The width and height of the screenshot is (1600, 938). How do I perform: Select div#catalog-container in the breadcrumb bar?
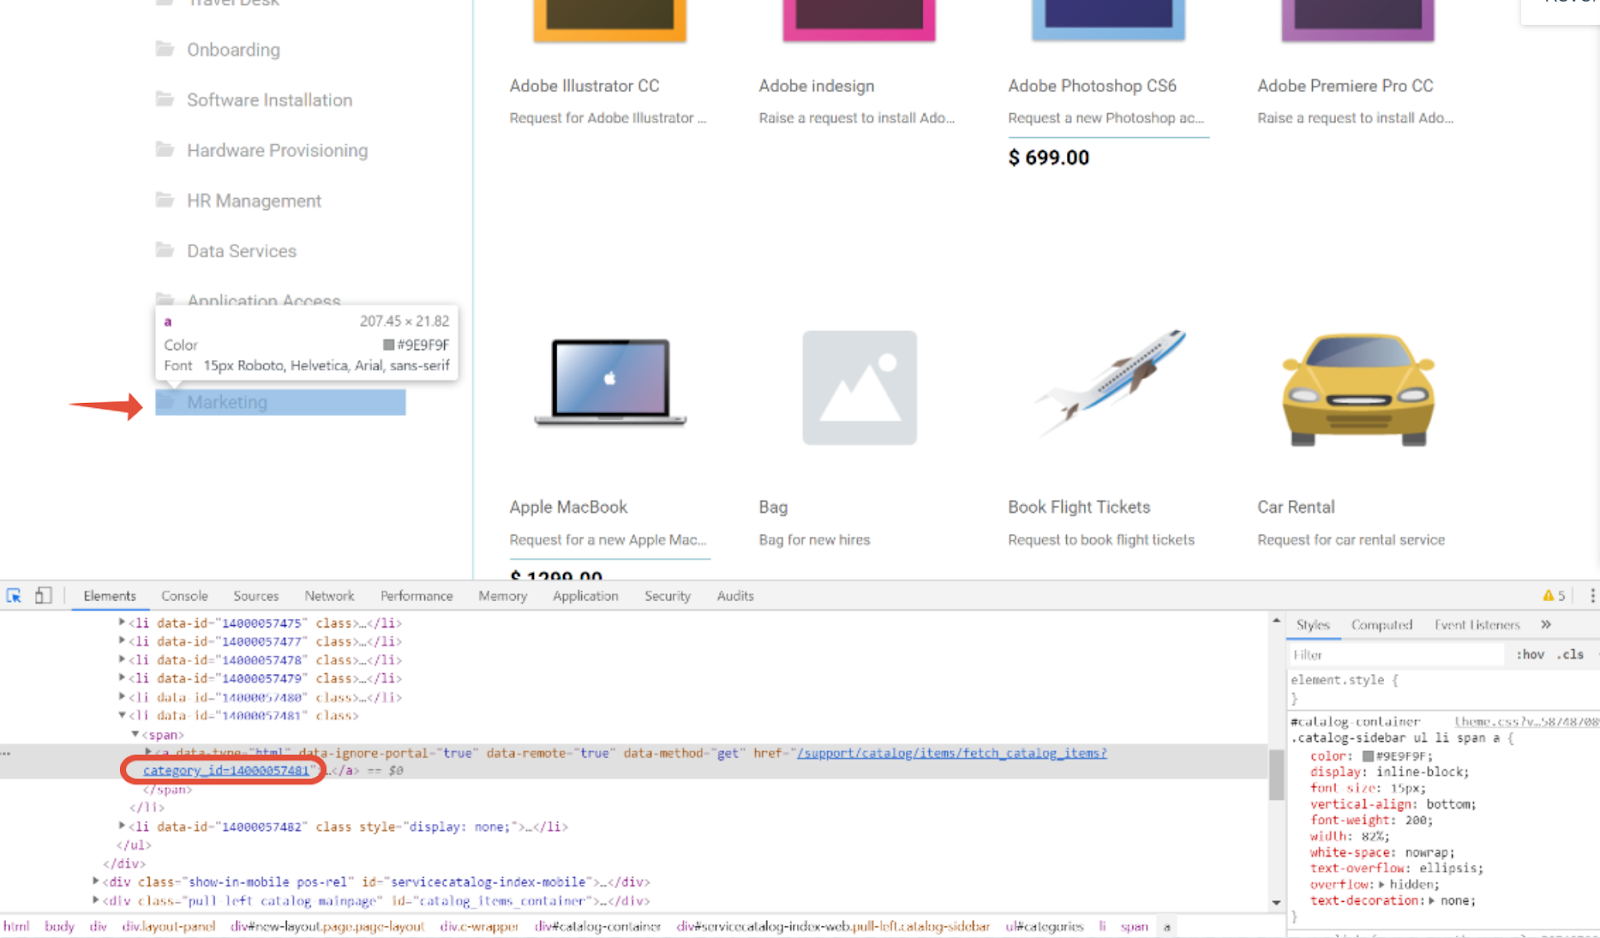597,926
